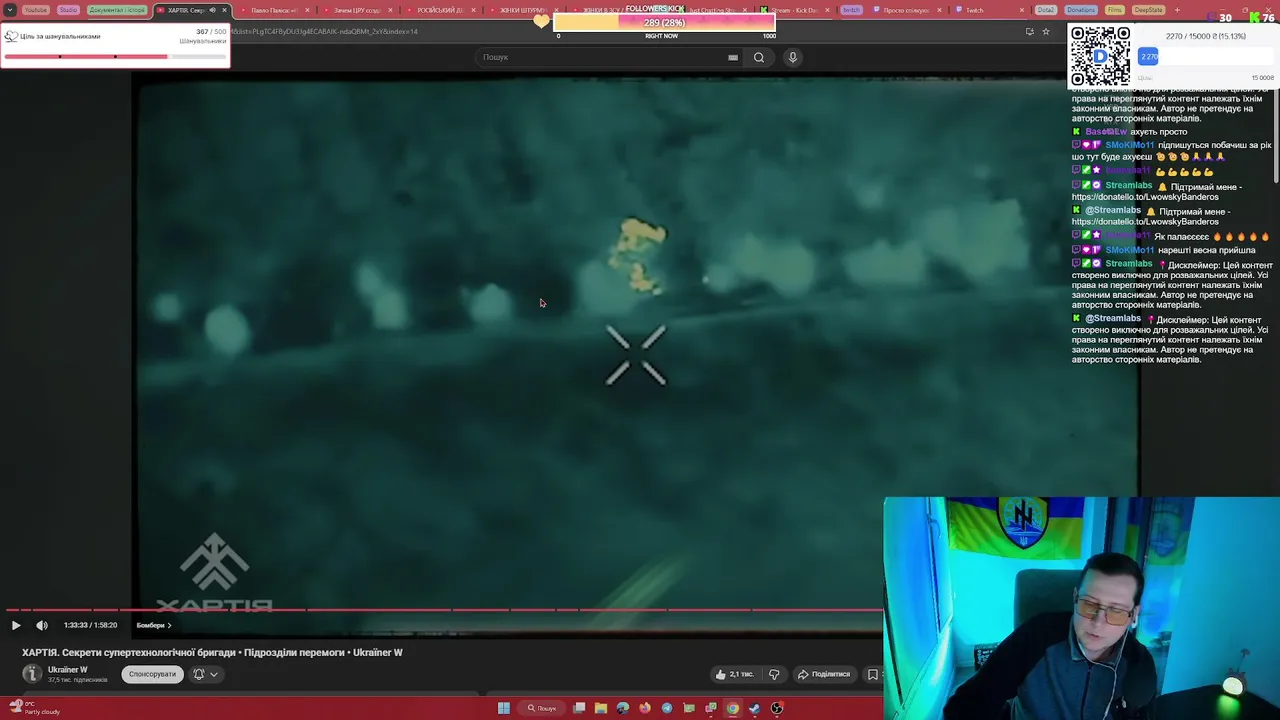Open install/cast icon in address bar
Viewport: 1280px width, 720px height.
[1029, 31]
